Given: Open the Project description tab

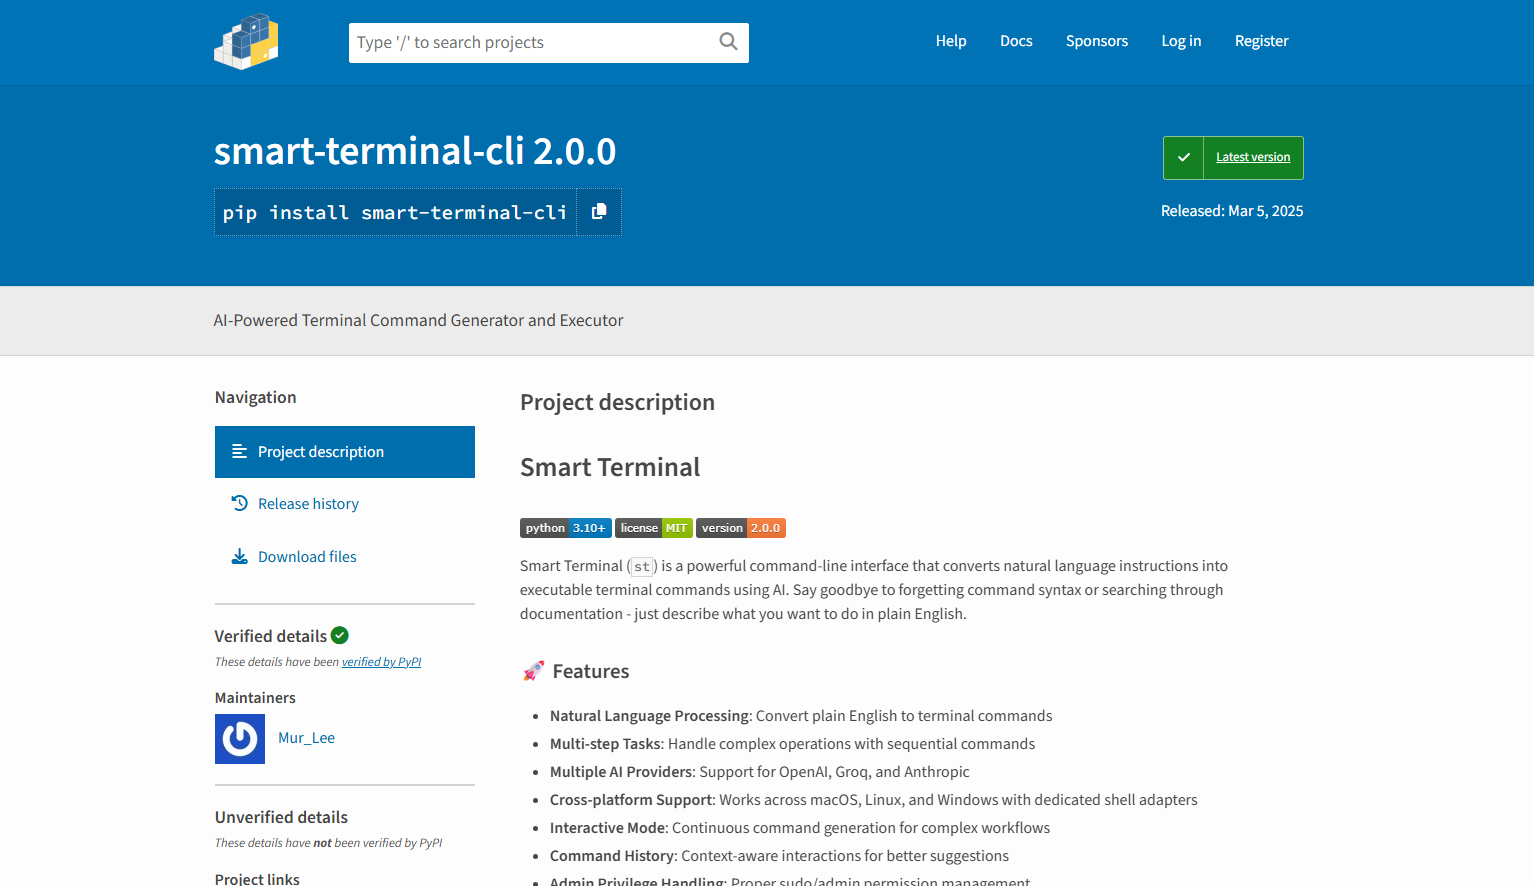Looking at the screenshot, I should click(320, 451).
